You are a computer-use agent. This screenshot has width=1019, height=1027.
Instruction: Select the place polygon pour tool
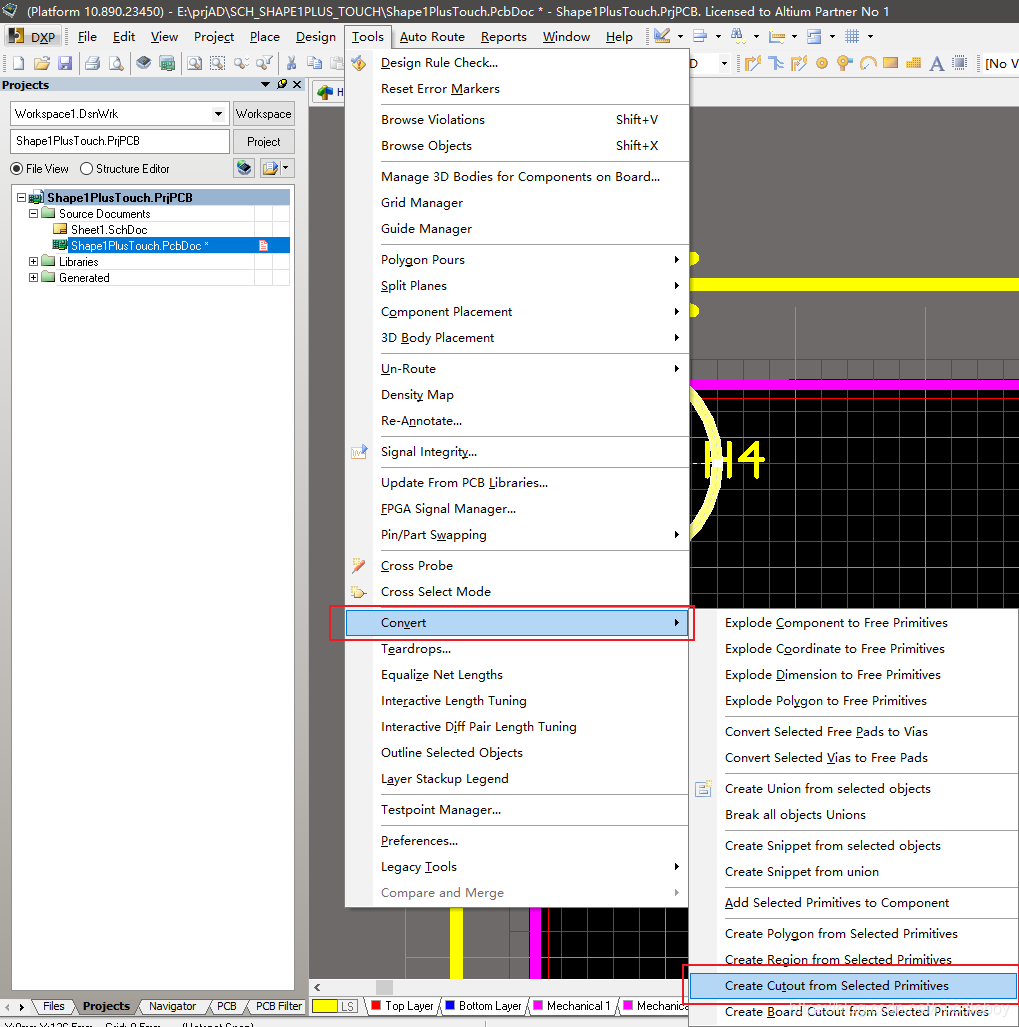coord(914,63)
